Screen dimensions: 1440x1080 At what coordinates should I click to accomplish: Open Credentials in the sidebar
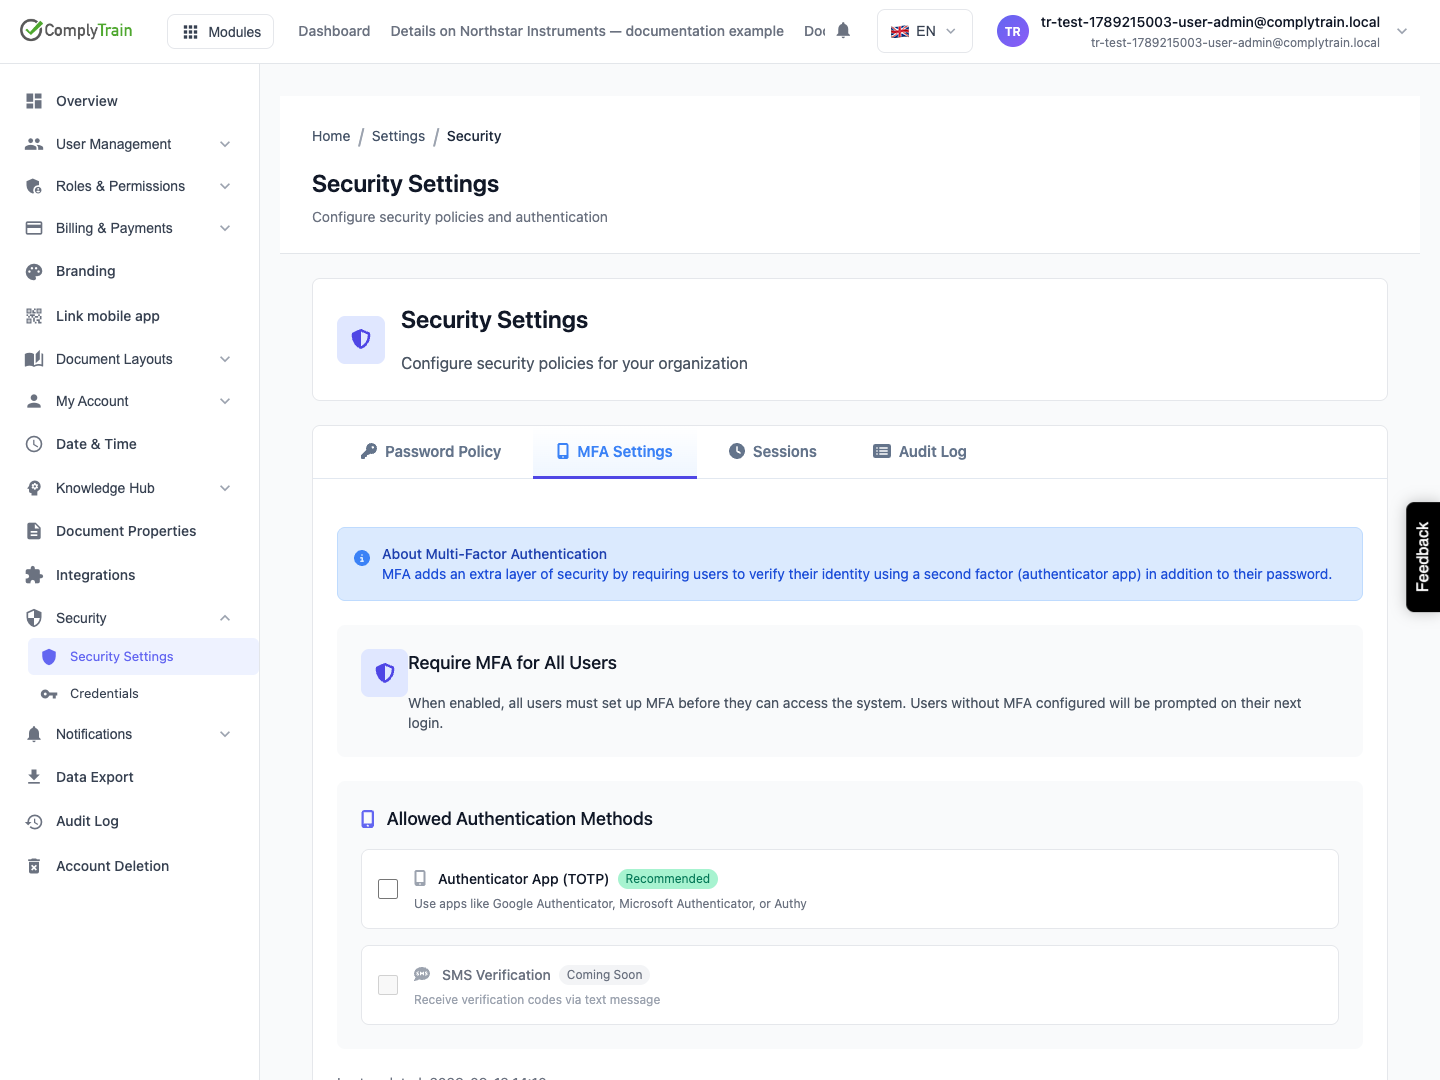pyautogui.click(x=143, y=694)
